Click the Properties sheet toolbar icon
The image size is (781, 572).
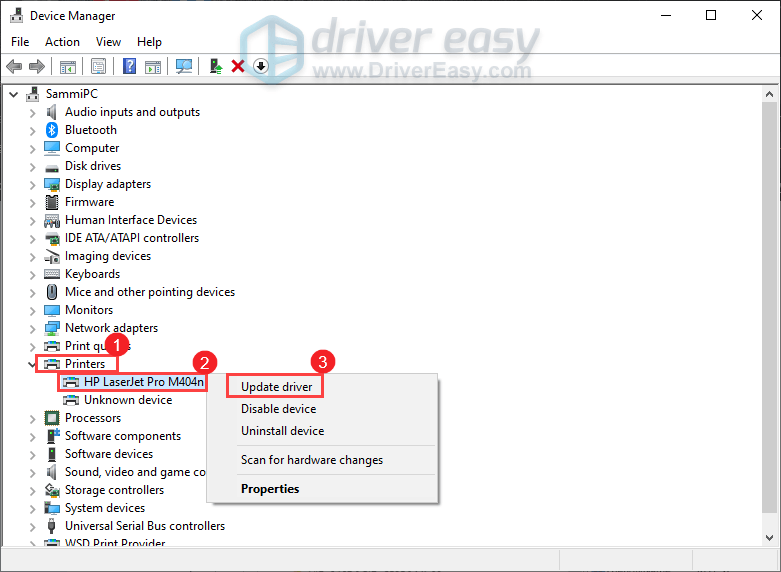click(99, 66)
